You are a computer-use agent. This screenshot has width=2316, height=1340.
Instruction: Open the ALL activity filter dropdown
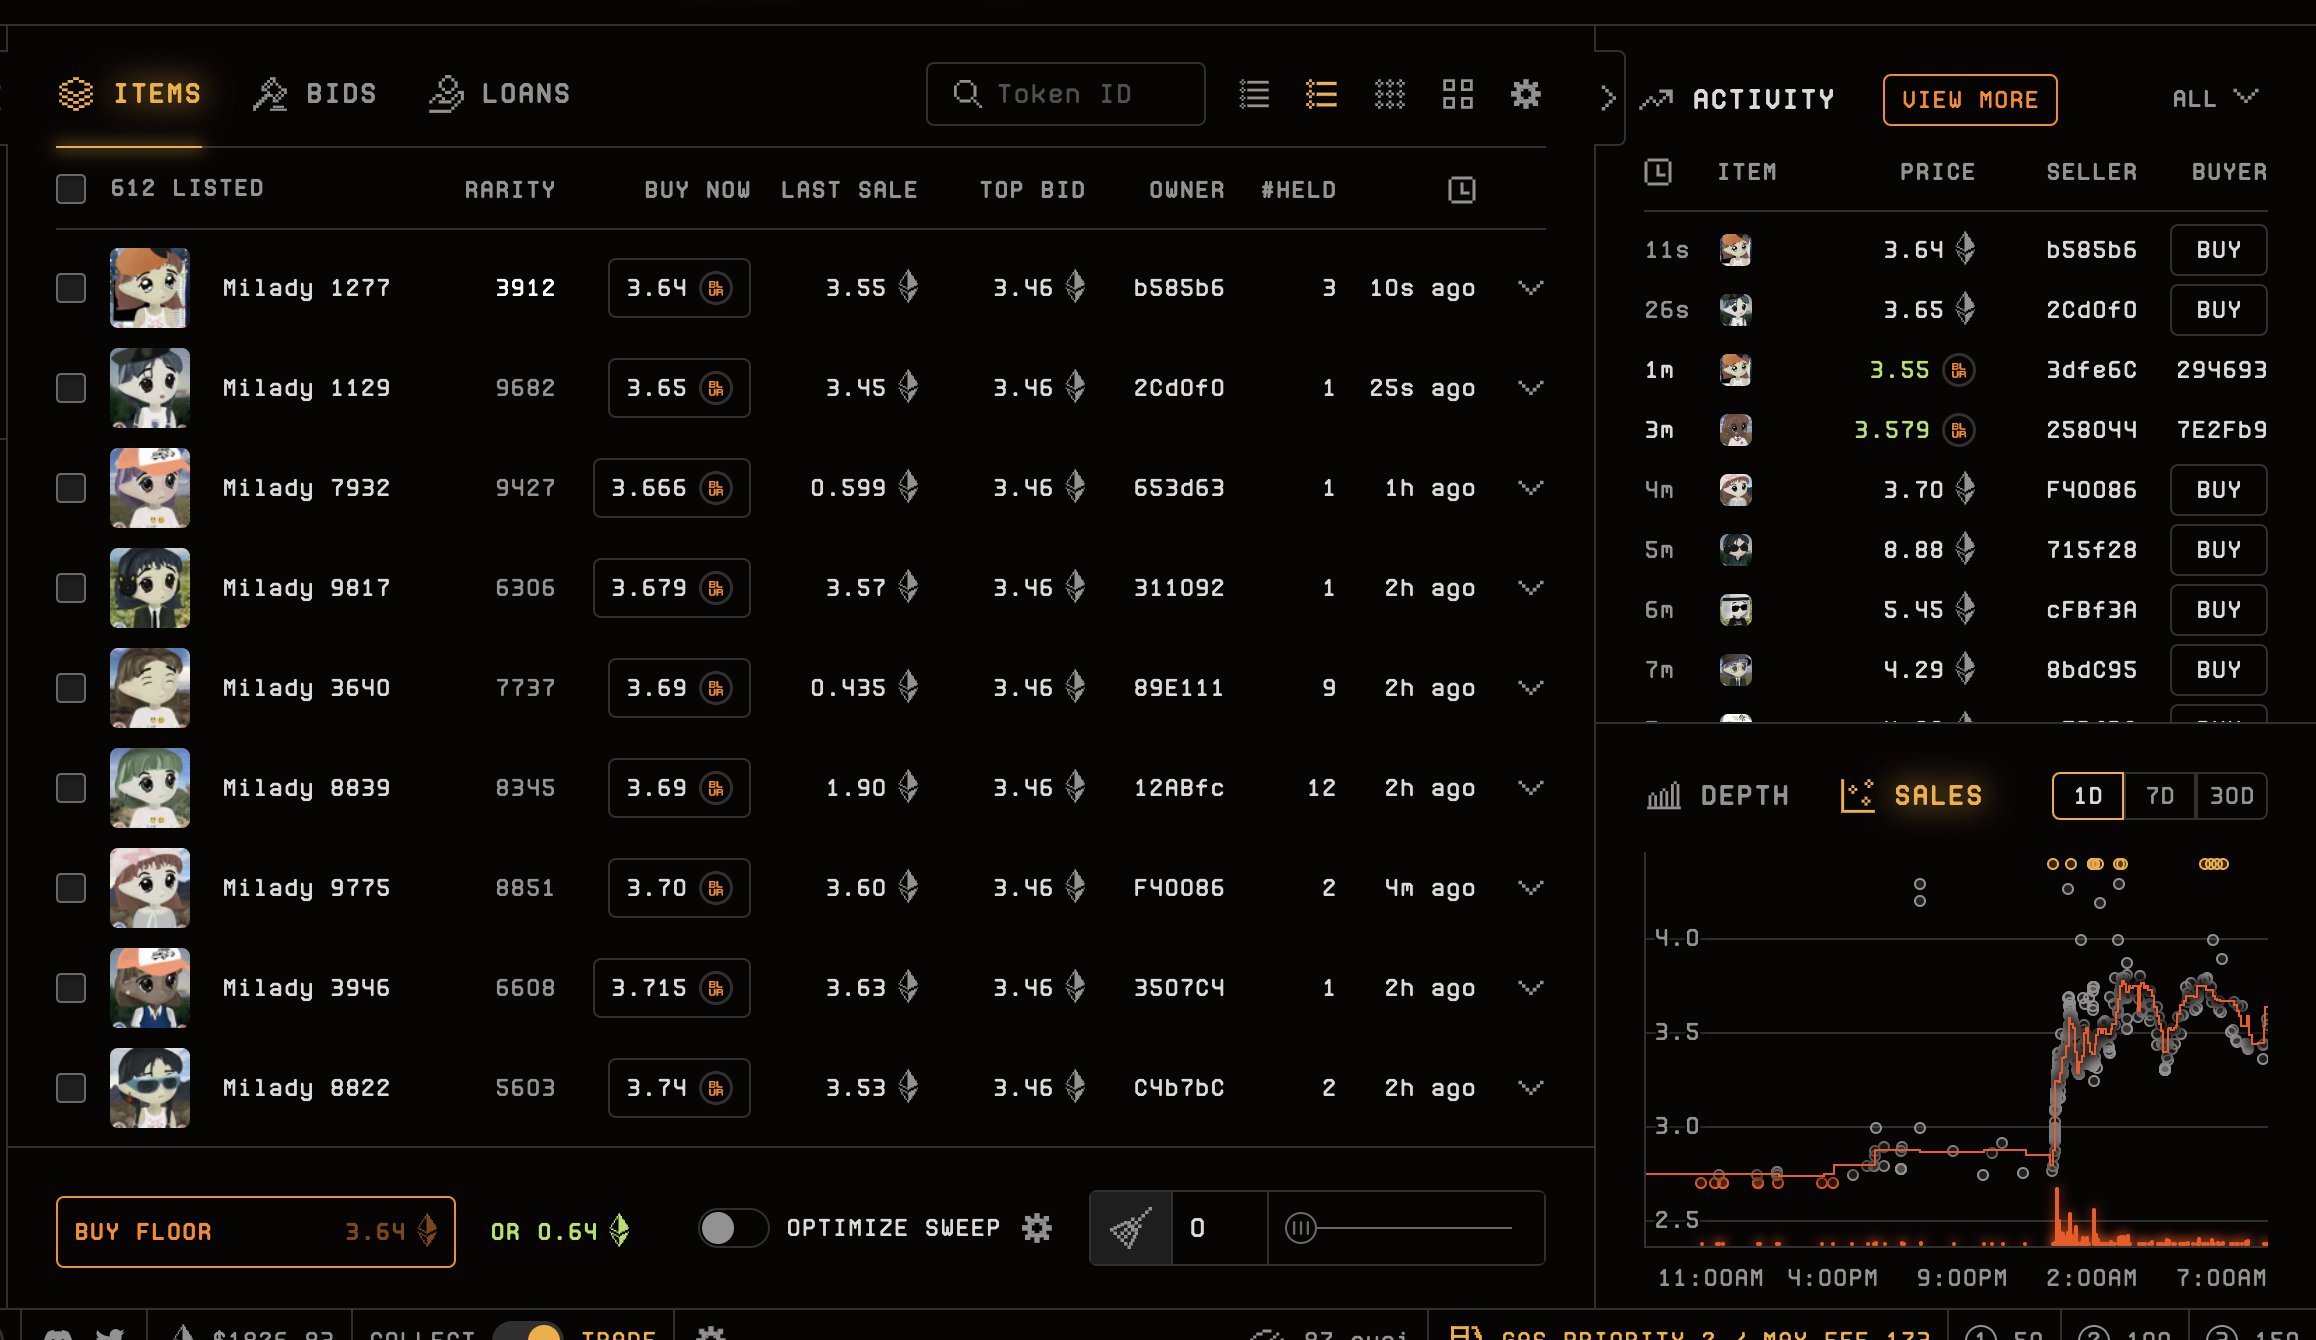tap(2215, 98)
